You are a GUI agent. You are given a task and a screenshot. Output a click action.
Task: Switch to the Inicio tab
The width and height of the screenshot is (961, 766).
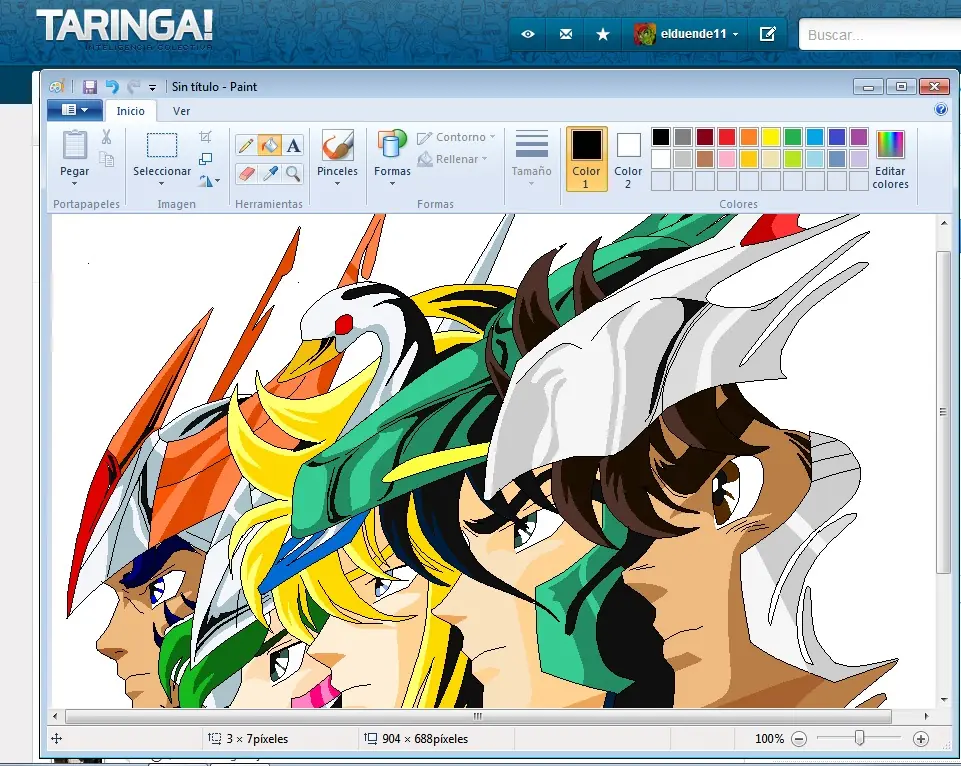click(x=131, y=111)
